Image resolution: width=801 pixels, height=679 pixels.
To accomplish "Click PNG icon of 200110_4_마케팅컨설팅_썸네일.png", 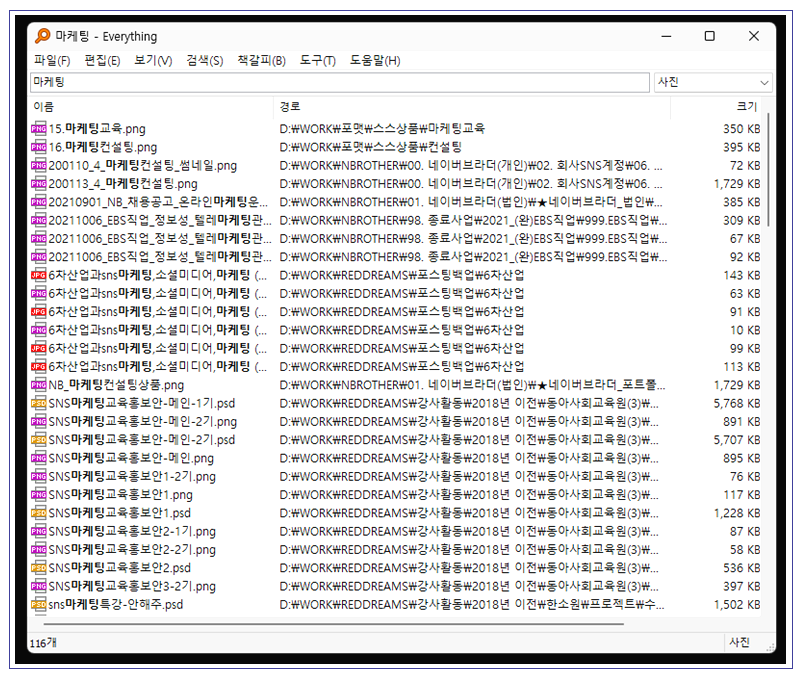I will point(38,165).
